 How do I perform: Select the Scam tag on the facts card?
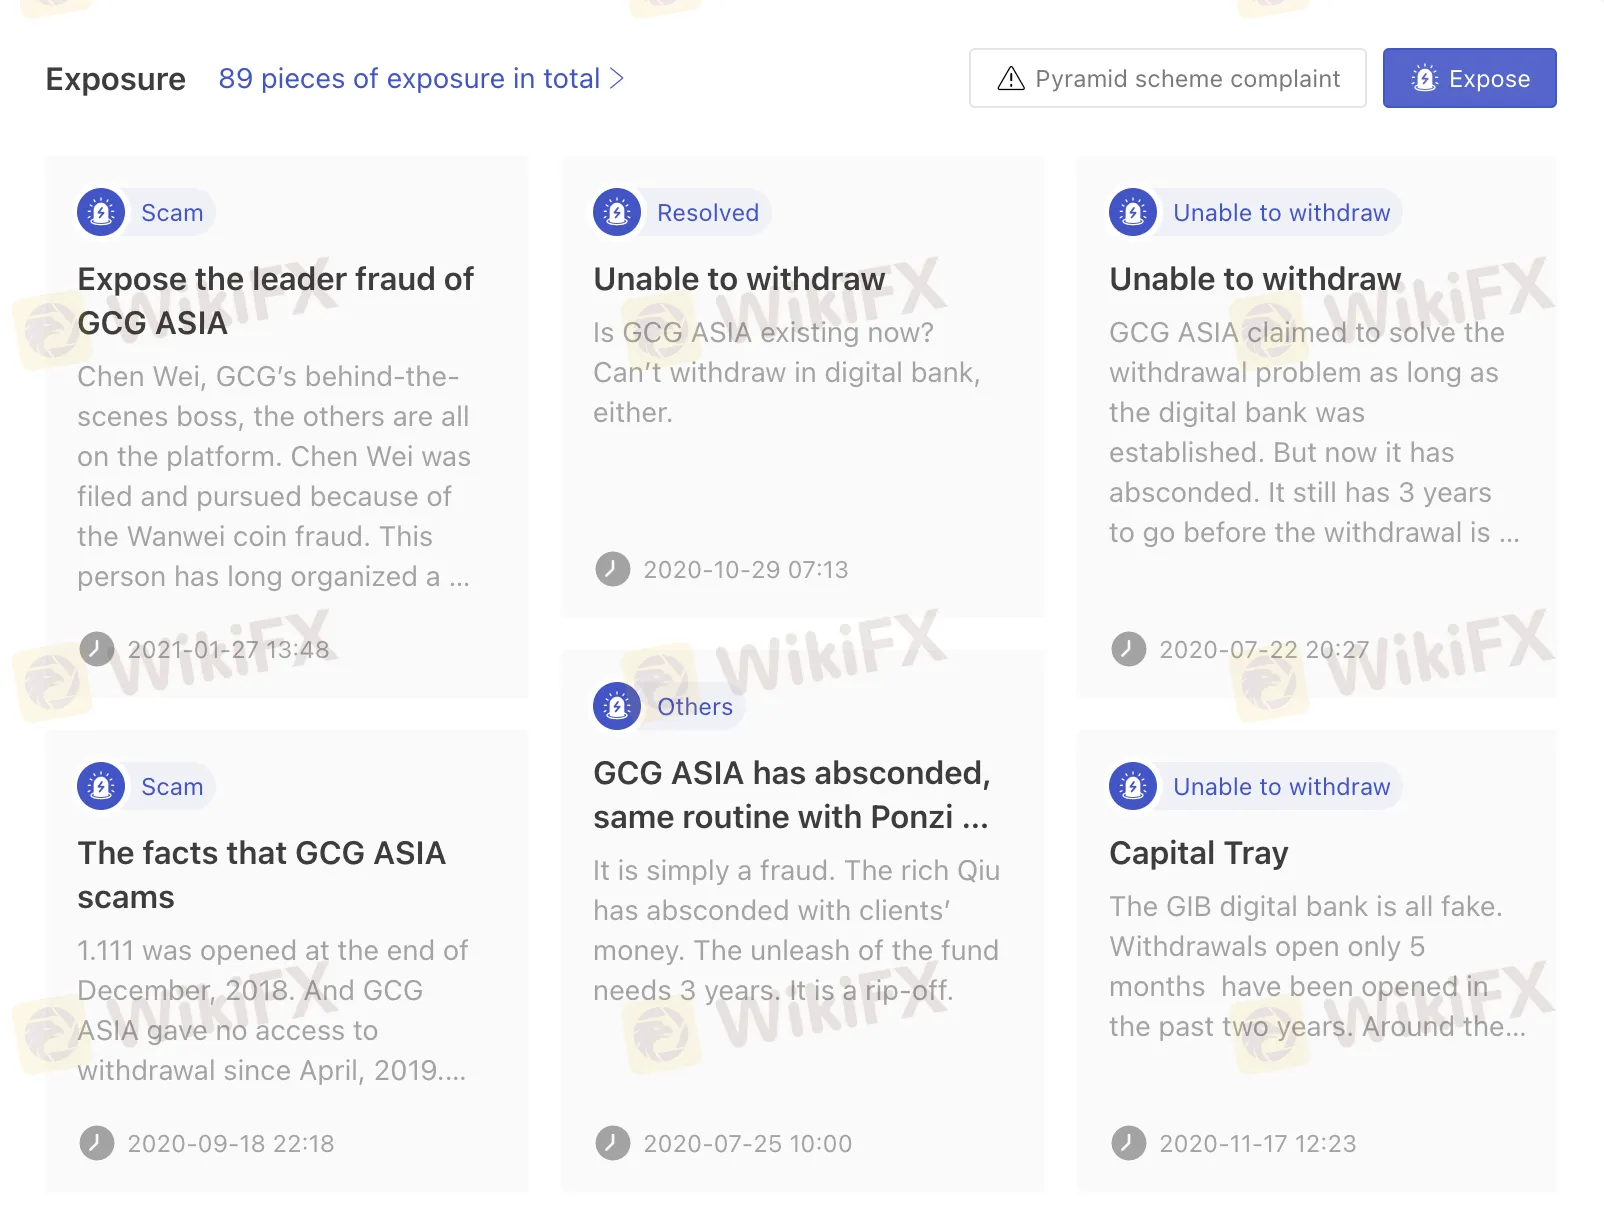click(144, 786)
